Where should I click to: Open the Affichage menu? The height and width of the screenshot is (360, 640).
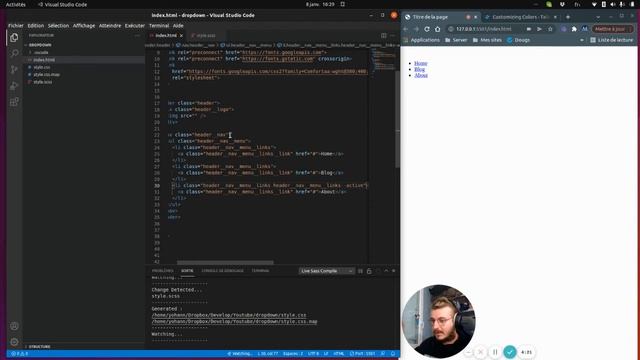point(84,25)
